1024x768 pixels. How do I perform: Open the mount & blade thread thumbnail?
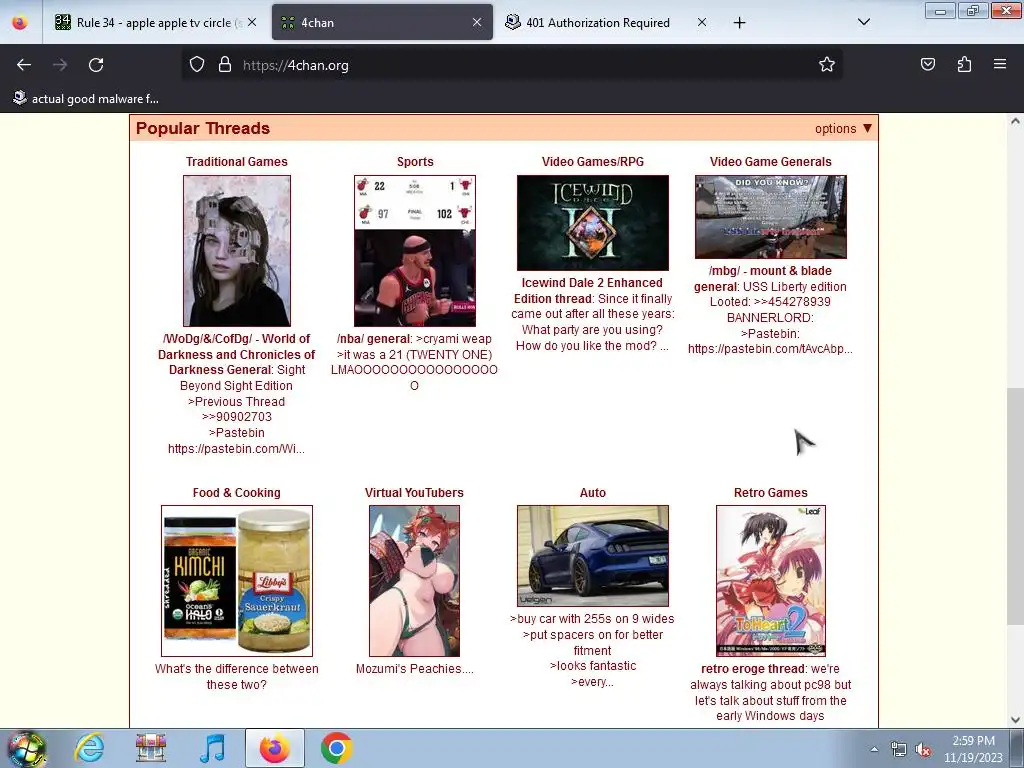(771, 217)
